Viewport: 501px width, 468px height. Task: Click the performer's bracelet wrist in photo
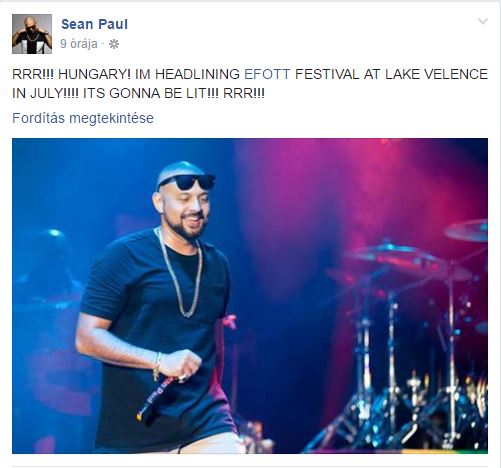tap(157, 366)
